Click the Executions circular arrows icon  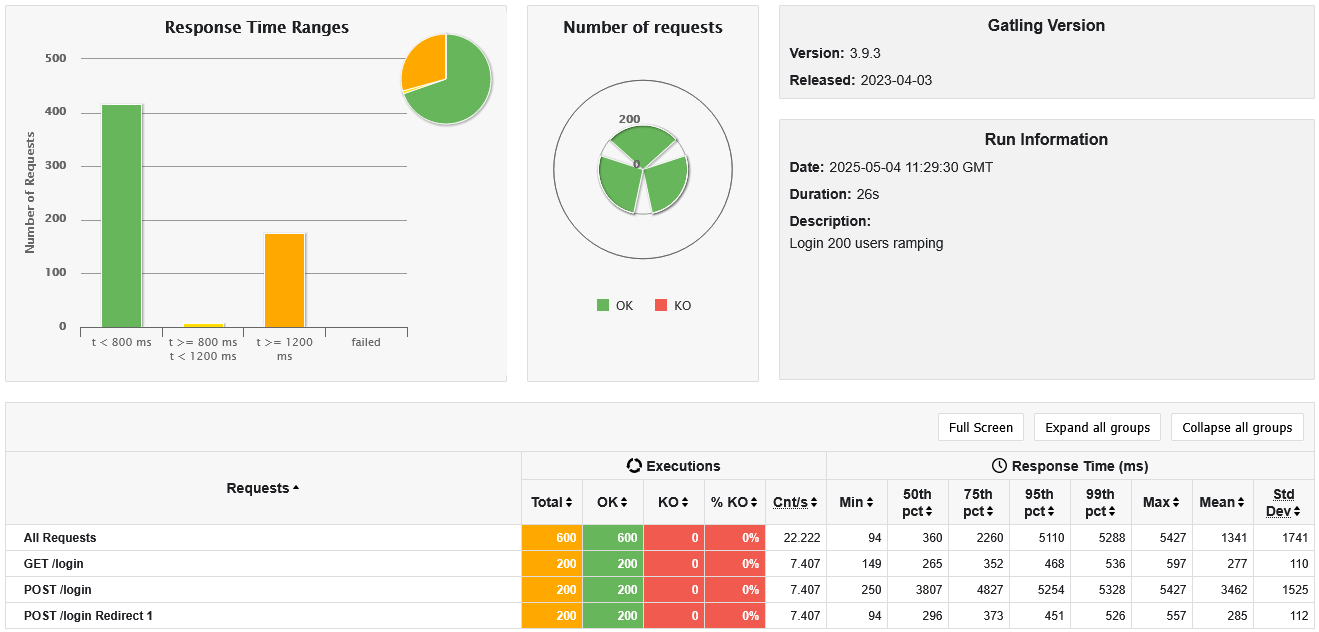pyautogui.click(x=634, y=466)
